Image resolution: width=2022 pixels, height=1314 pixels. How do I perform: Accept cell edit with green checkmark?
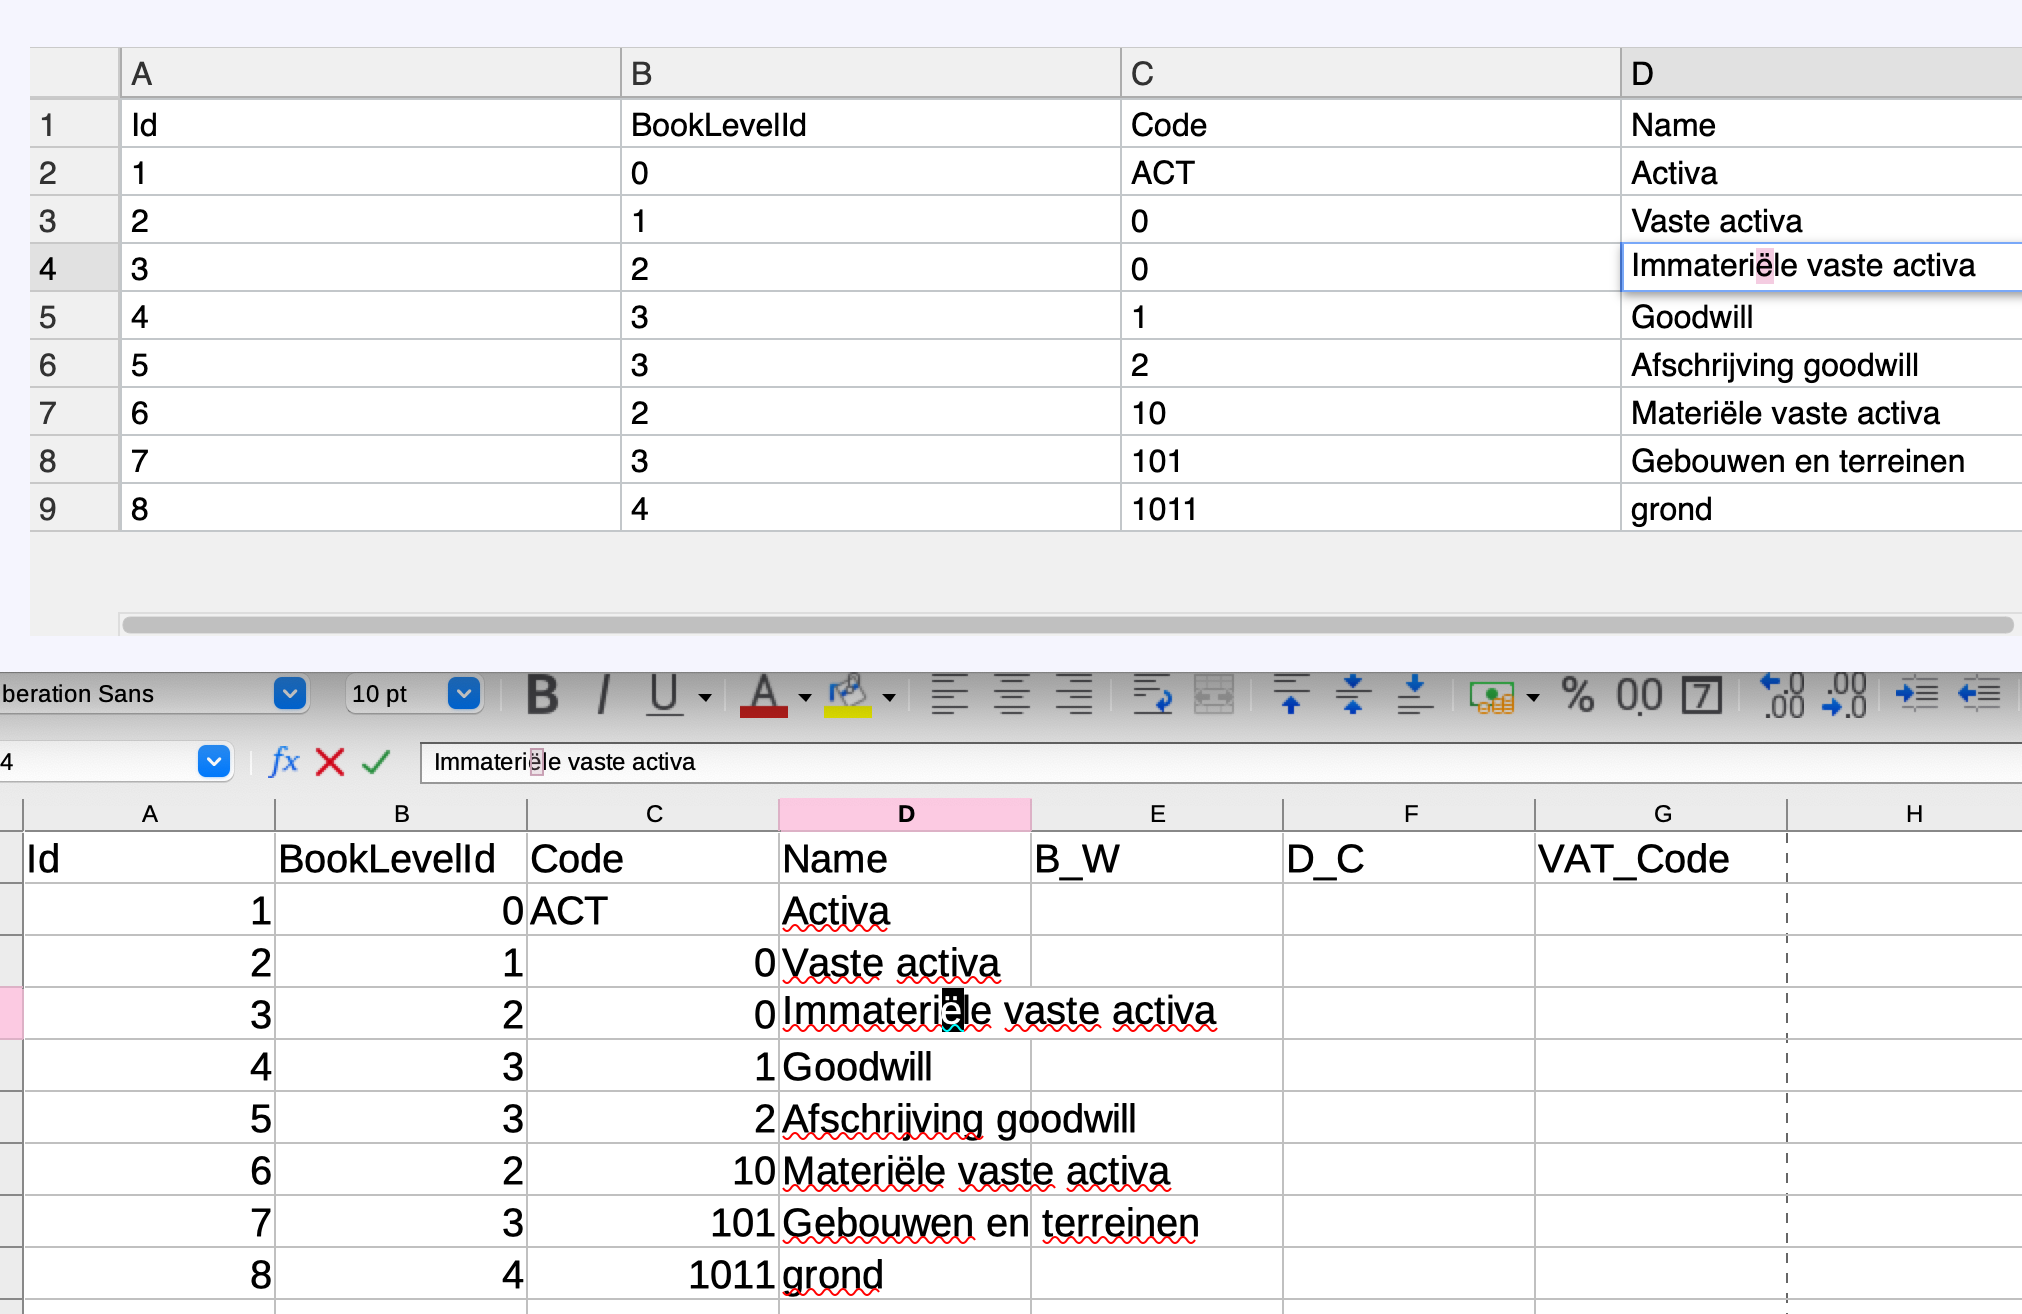[376, 762]
